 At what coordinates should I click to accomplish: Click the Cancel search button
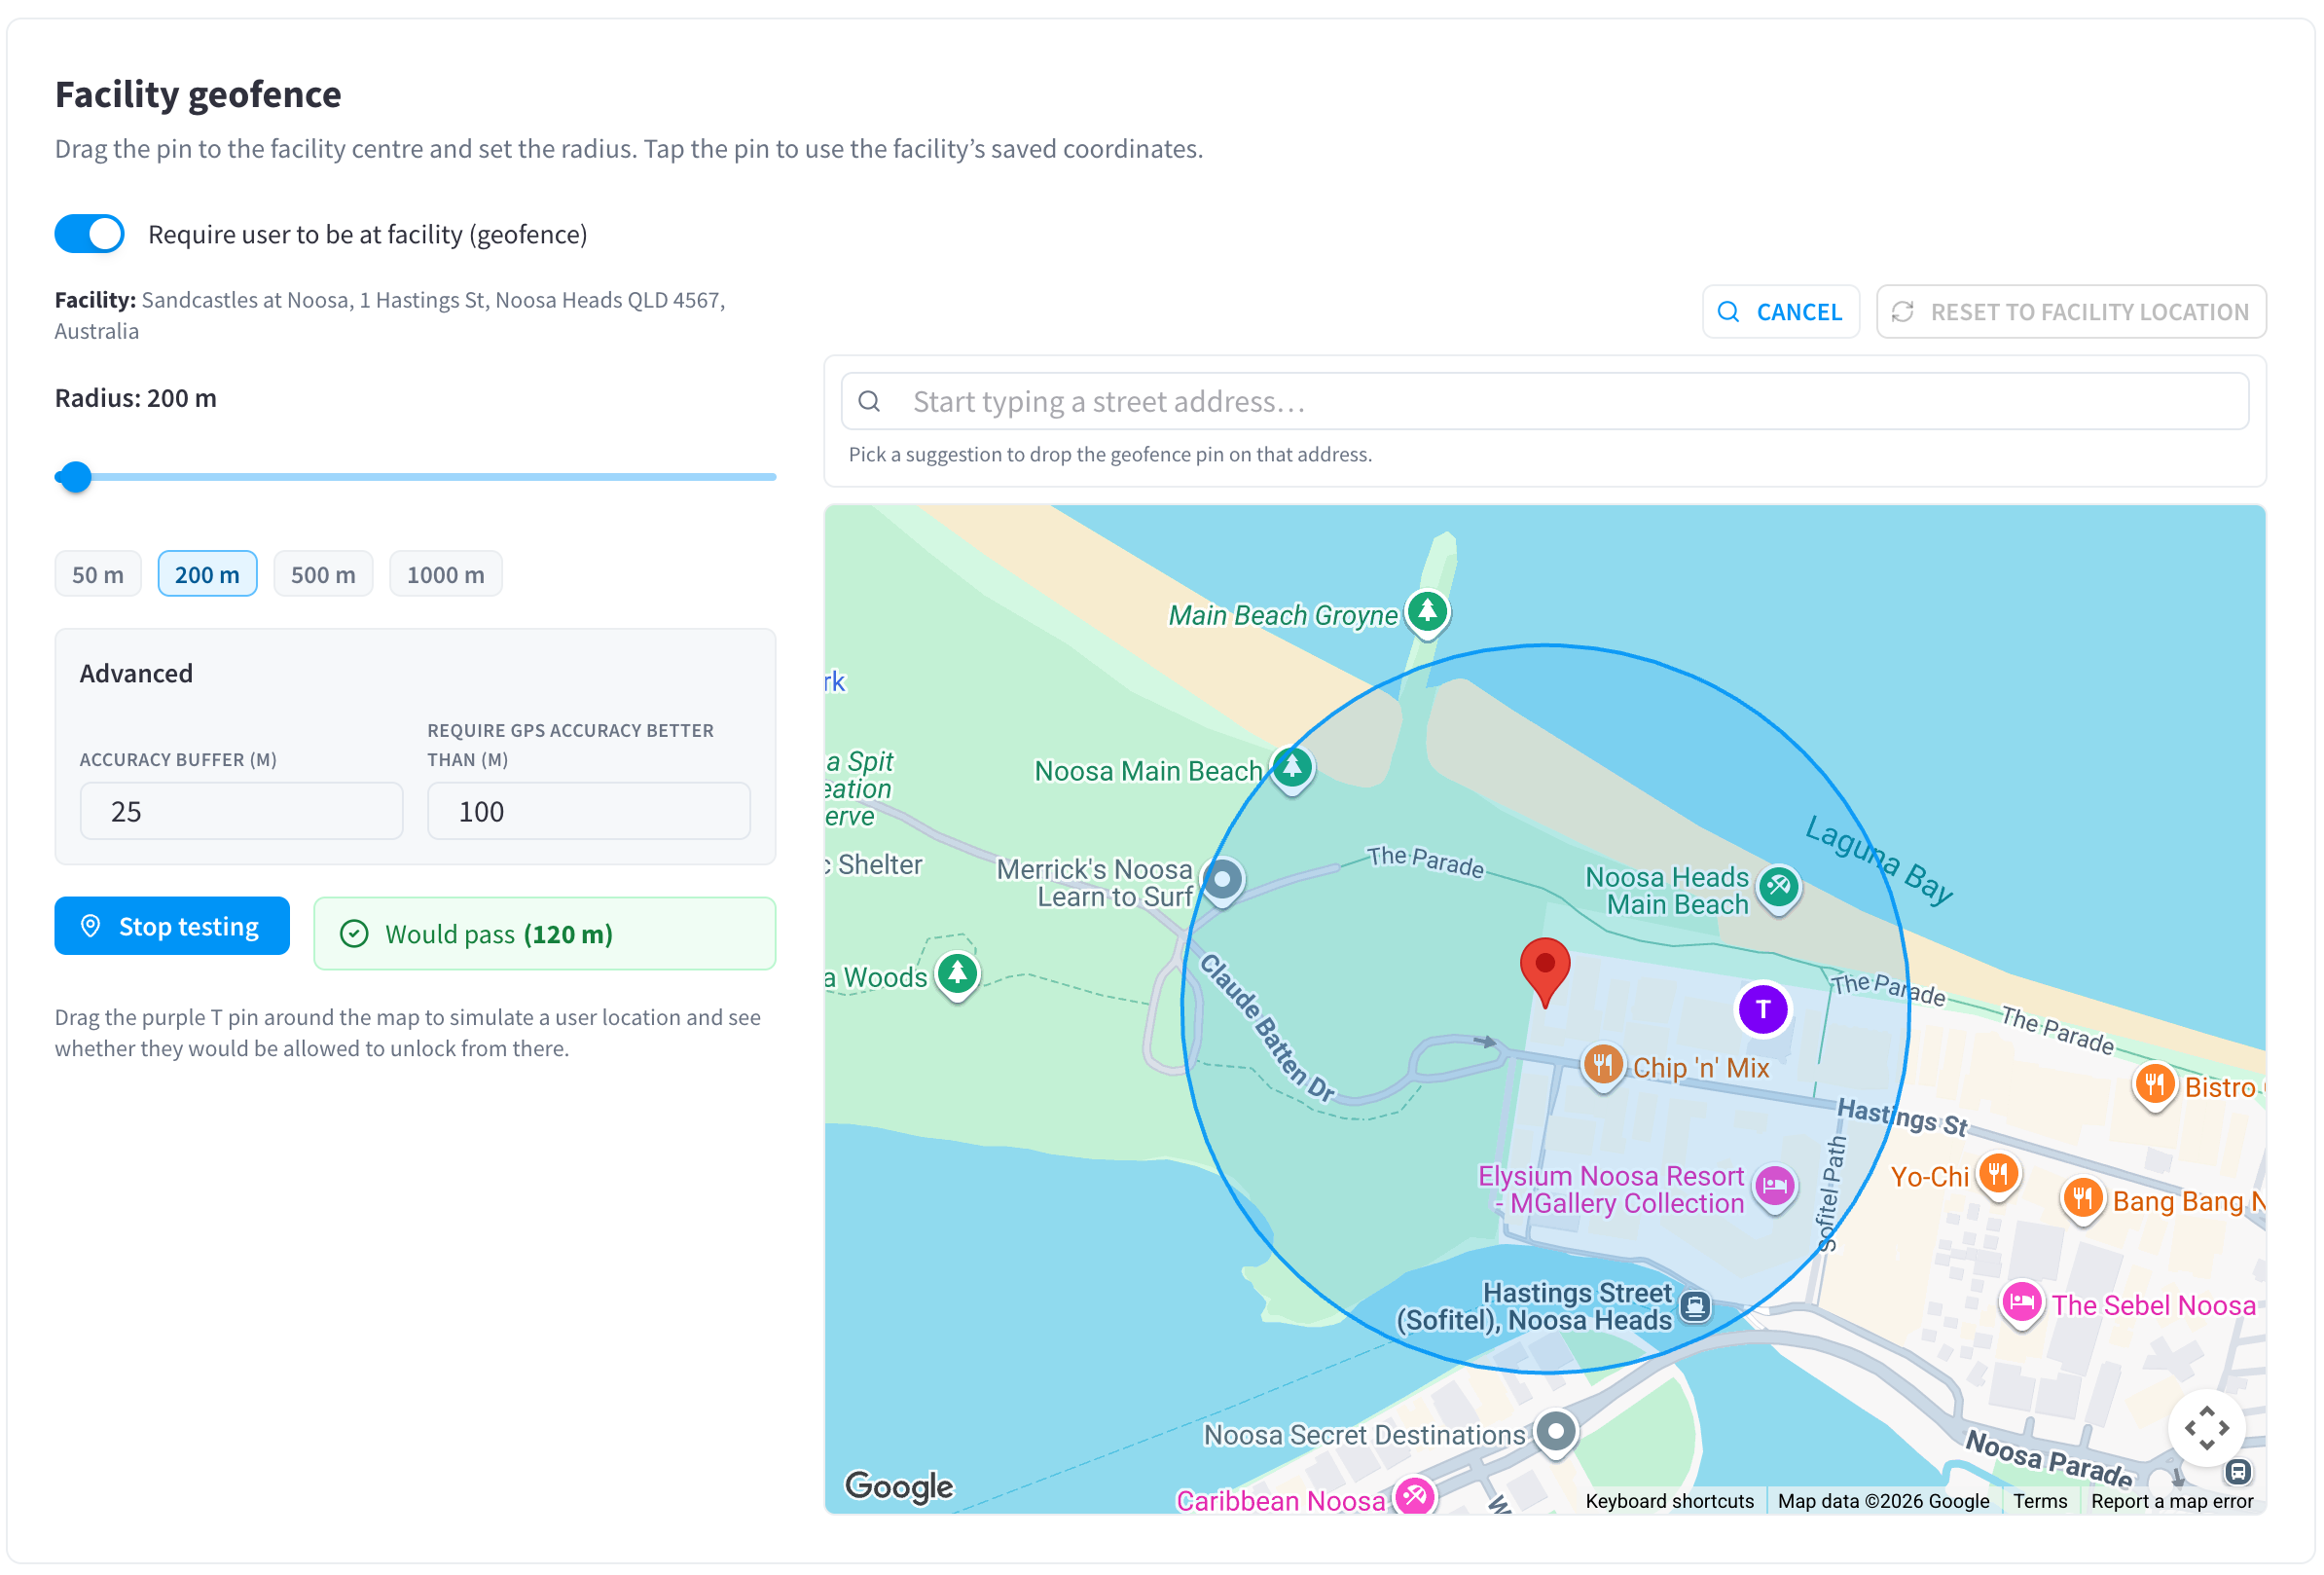click(x=1780, y=312)
